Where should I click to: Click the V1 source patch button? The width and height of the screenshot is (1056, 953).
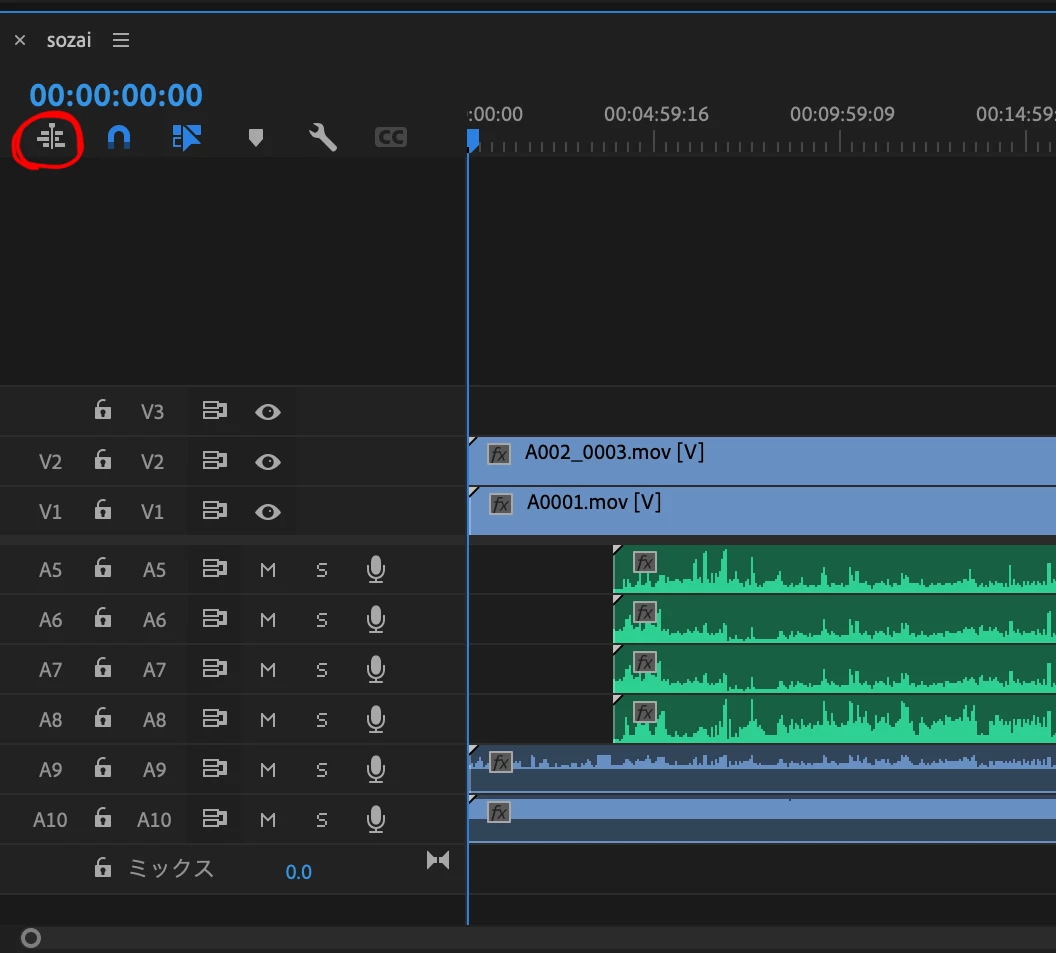pos(51,512)
